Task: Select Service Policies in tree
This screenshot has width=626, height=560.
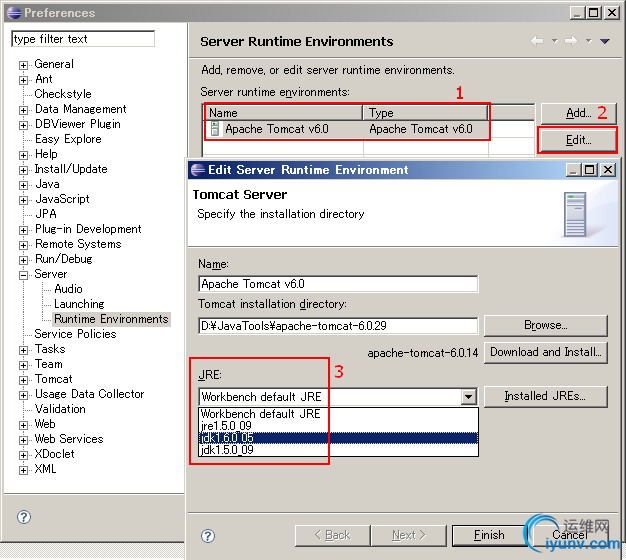Action: pos(75,334)
